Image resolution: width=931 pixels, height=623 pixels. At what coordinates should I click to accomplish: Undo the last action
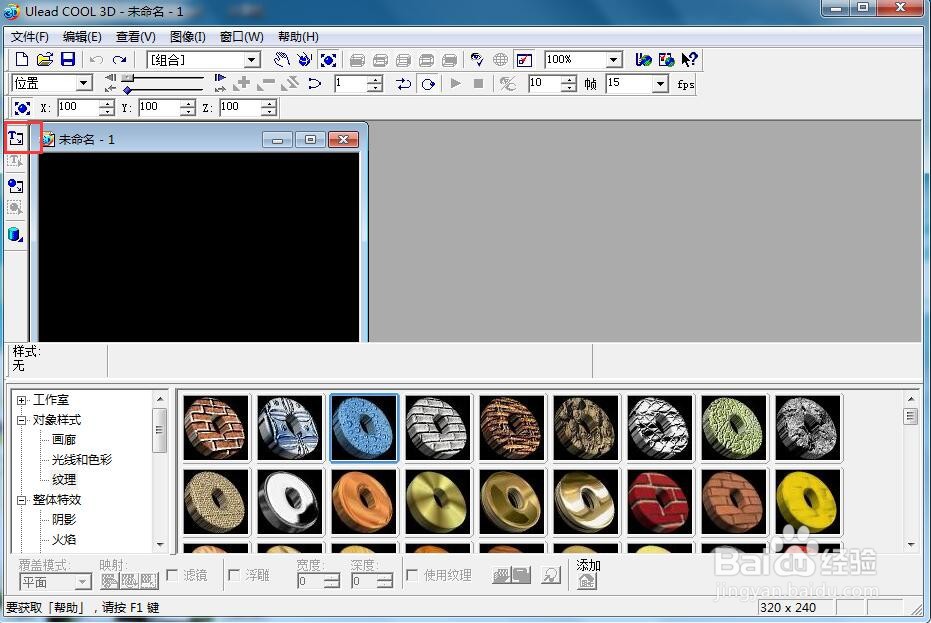pyautogui.click(x=96, y=59)
